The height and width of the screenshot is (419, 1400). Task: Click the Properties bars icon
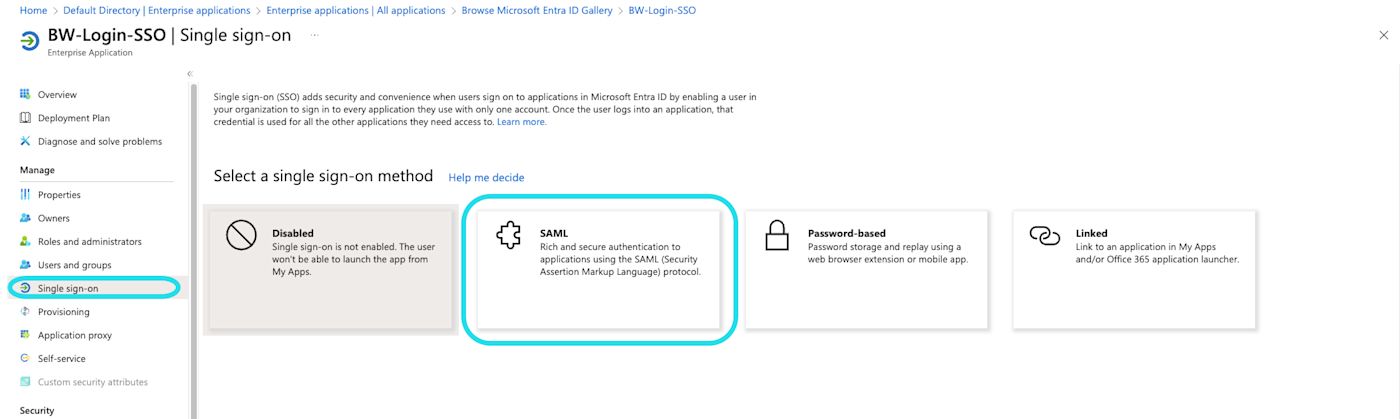click(25, 194)
